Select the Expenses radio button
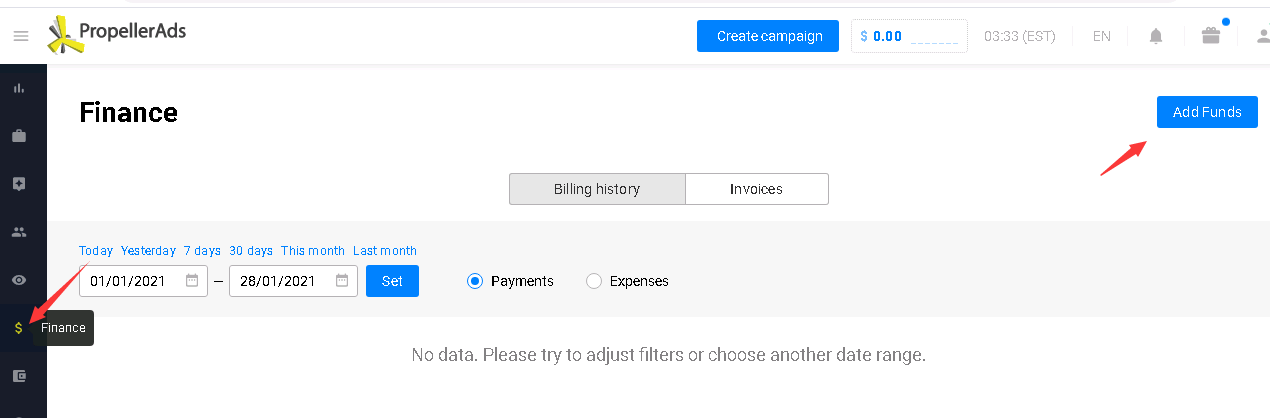Screen dimensions: 1270x418 (594, 281)
